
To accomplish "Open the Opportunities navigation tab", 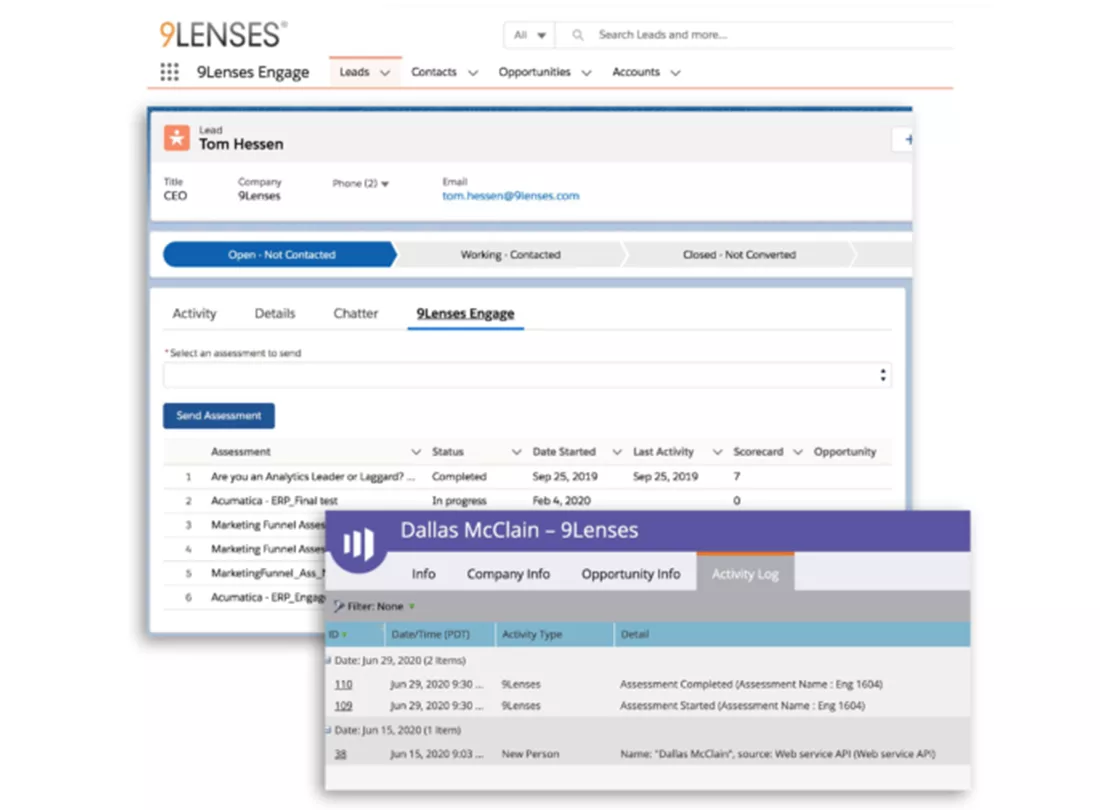I will click(535, 72).
